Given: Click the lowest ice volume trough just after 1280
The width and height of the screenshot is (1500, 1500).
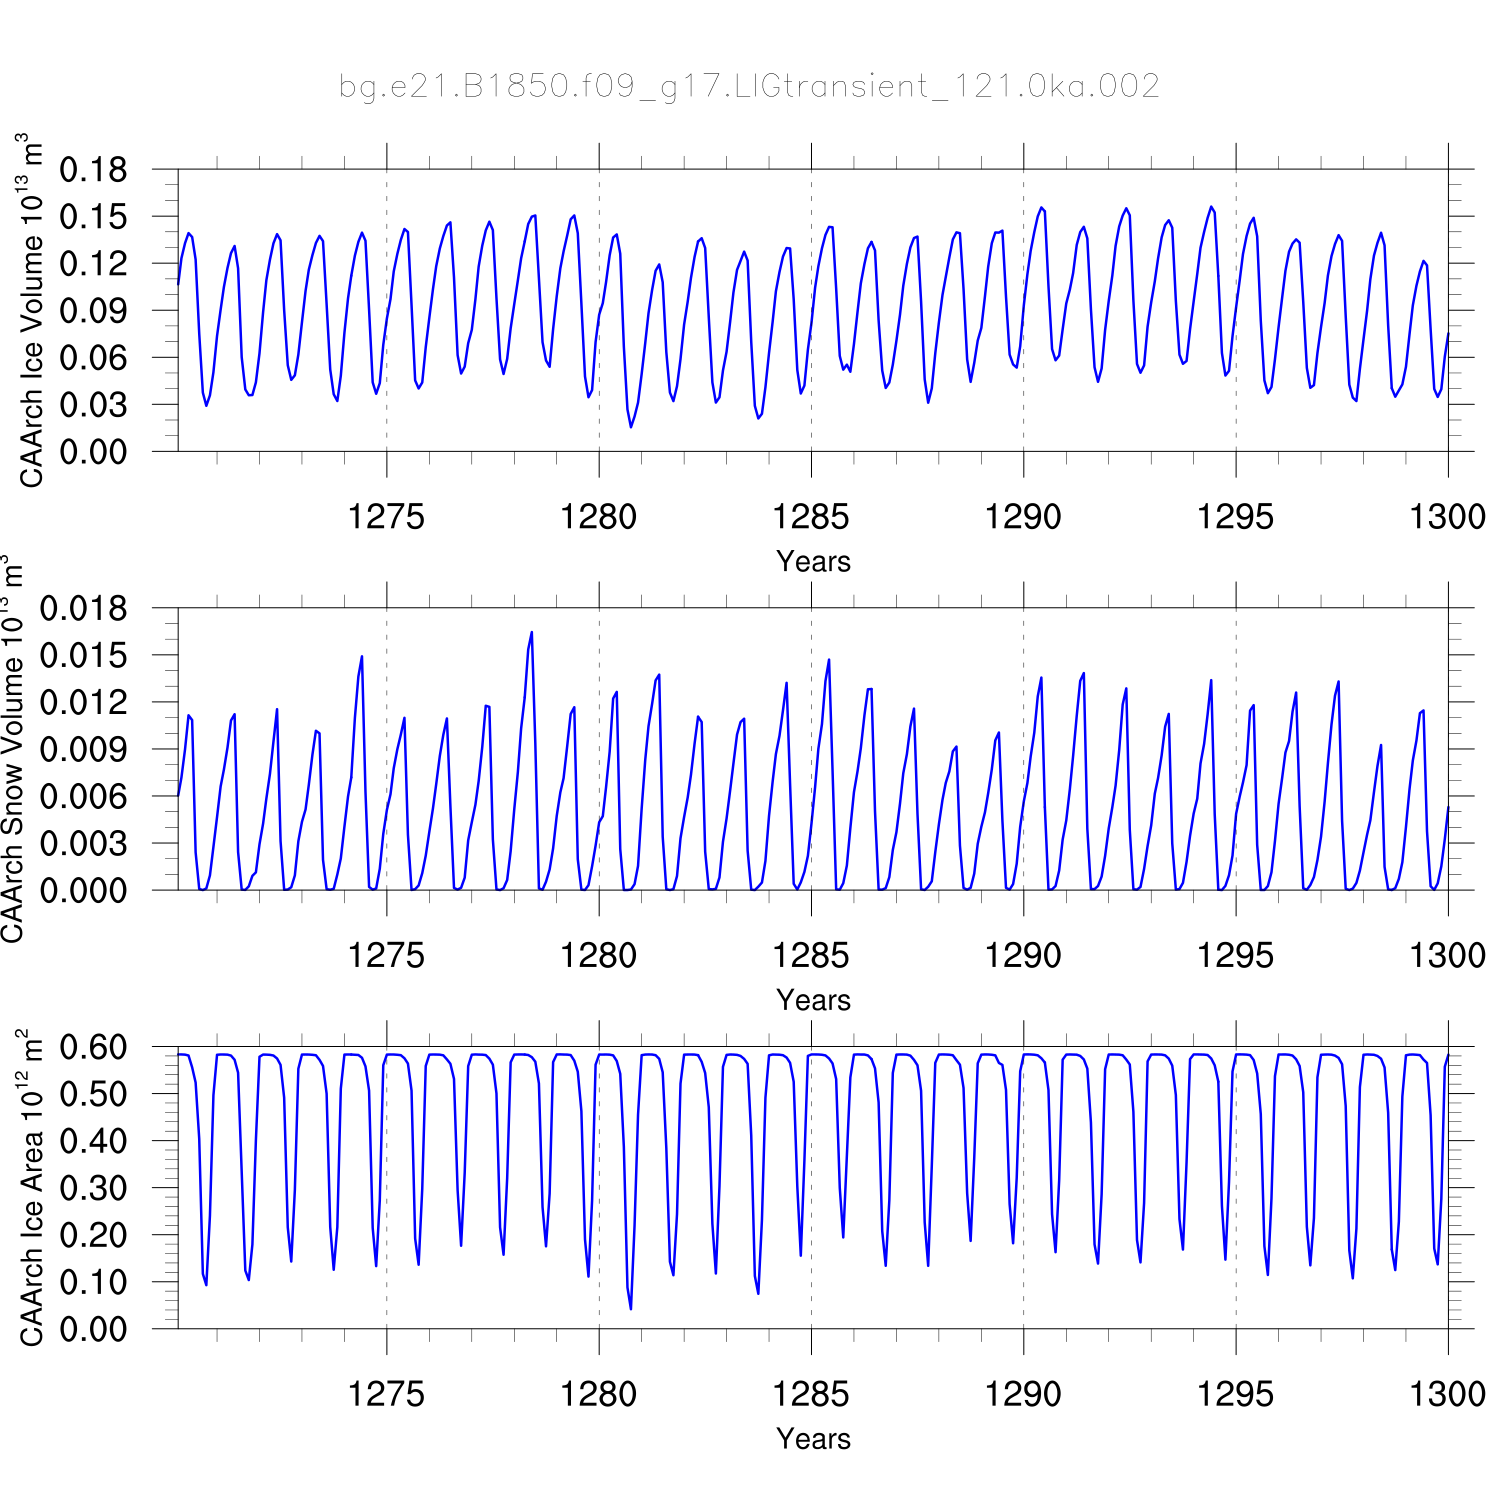Looking at the screenshot, I should pos(631,427).
